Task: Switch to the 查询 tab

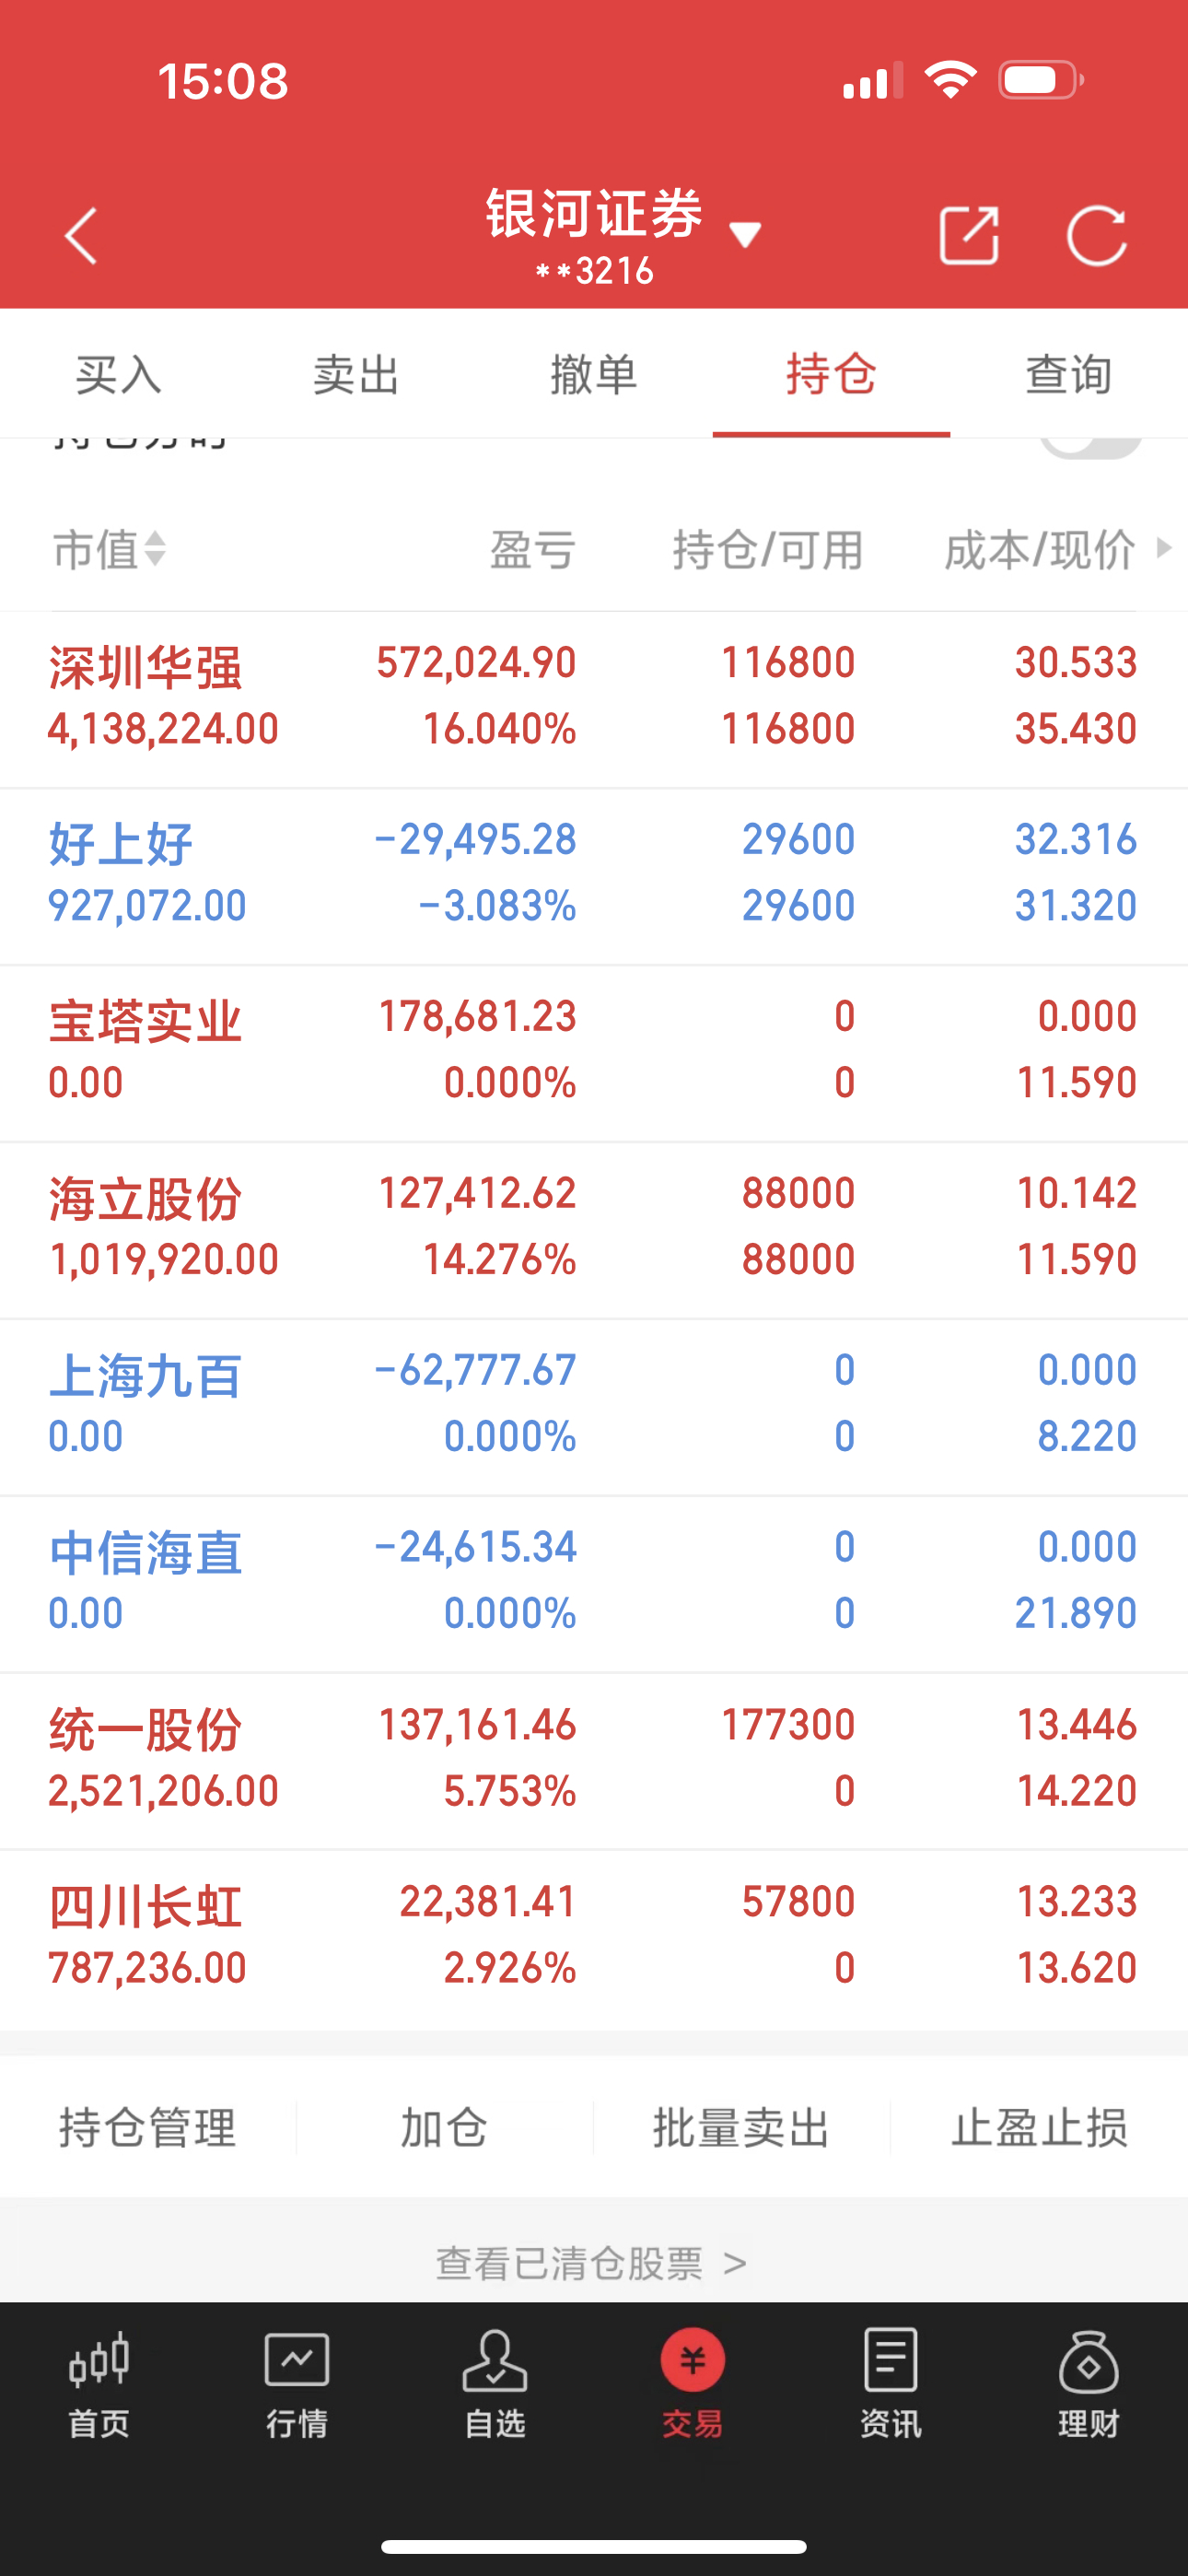Action: (1068, 375)
